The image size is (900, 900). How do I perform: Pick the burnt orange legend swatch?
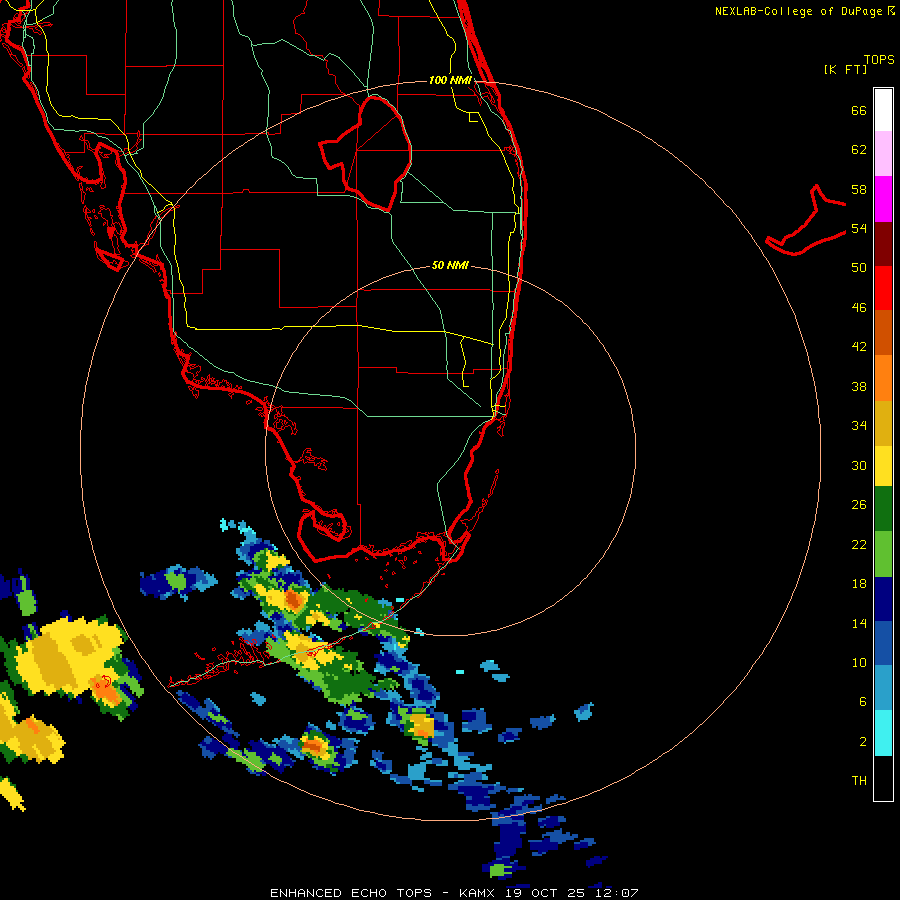tap(883, 332)
